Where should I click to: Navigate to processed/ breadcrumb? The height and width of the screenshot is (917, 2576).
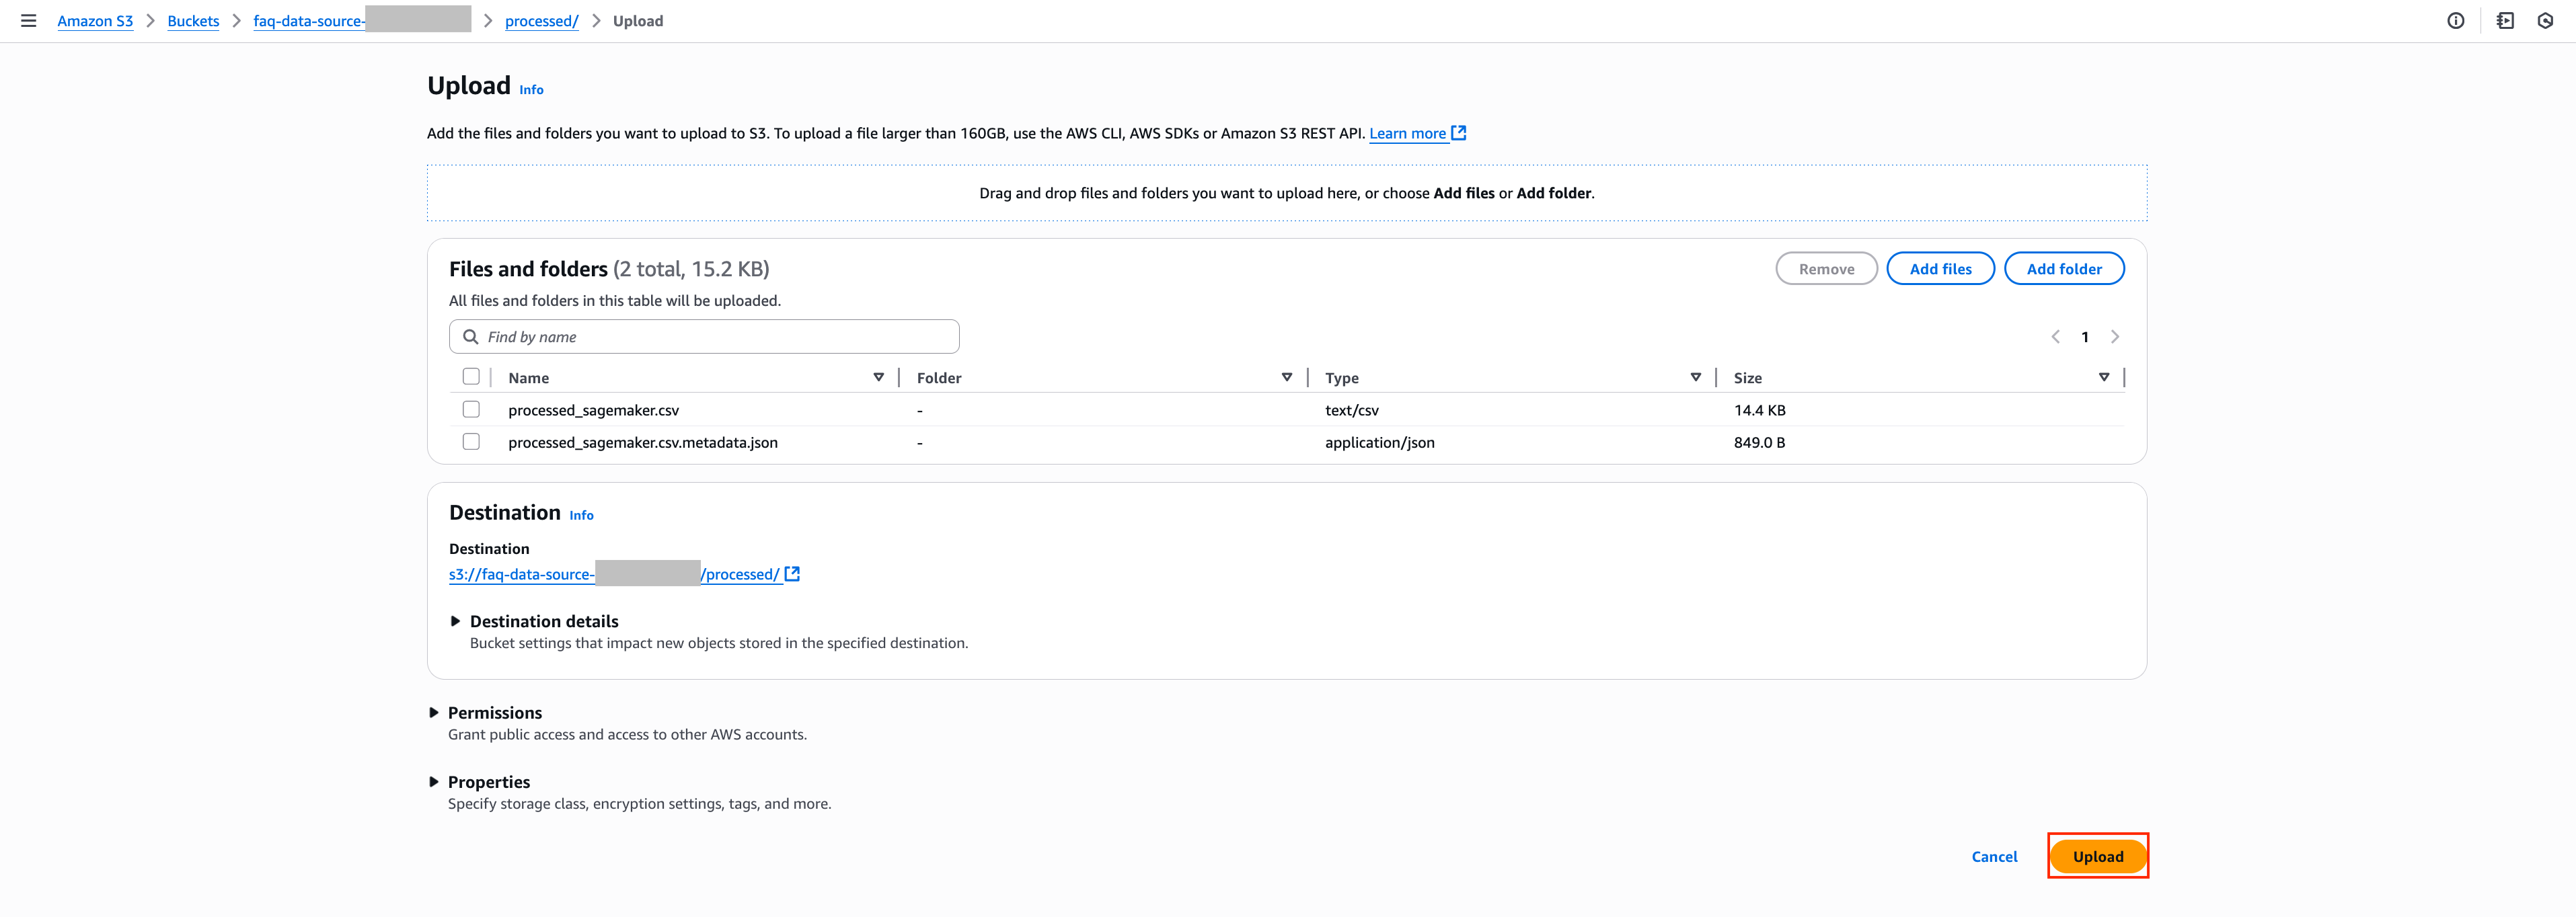[x=541, y=21]
